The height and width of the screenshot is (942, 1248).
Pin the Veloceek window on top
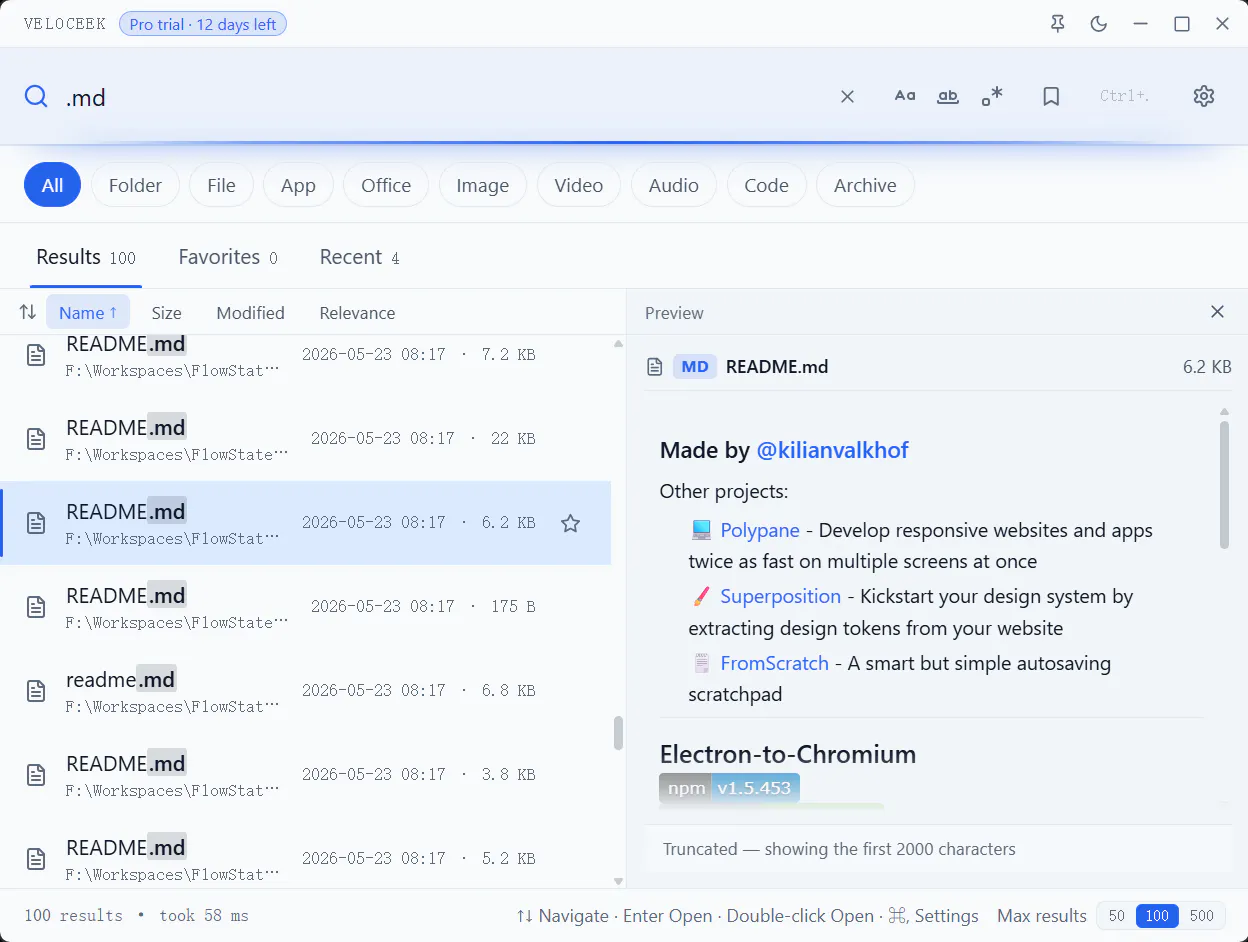(x=1058, y=24)
